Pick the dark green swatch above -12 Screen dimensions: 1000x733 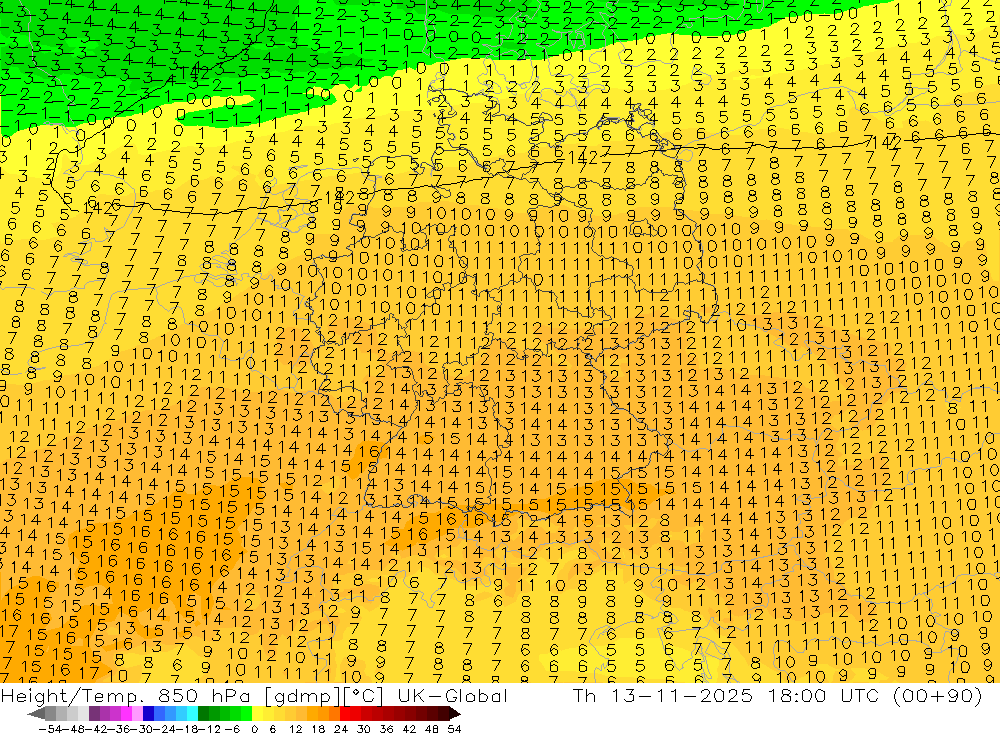(x=203, y=714)
